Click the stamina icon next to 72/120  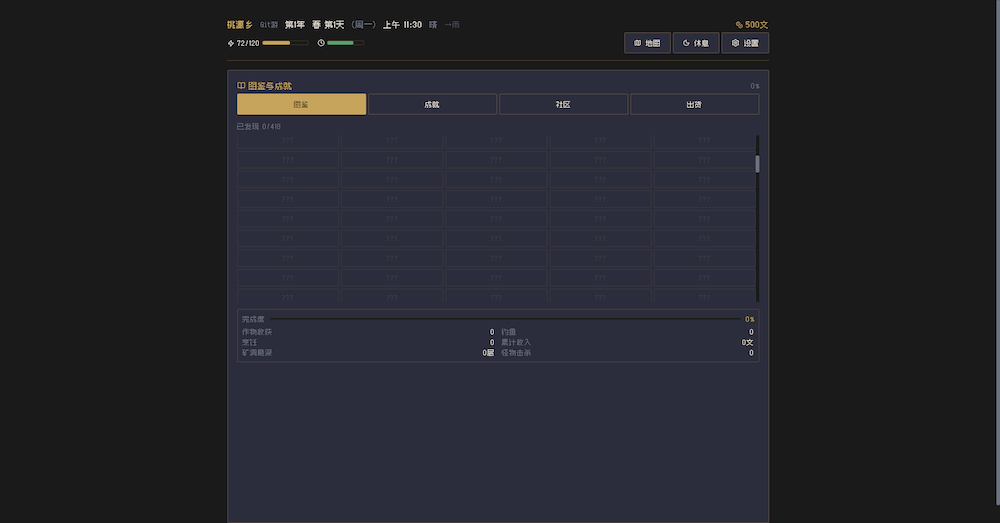[231, 43]
